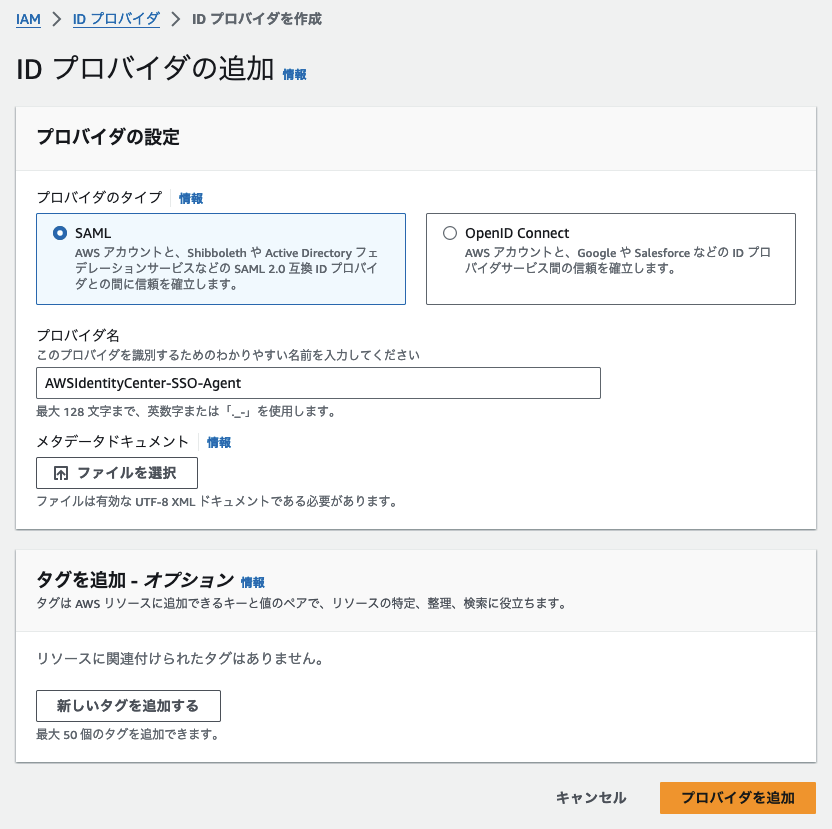Click the ID プロバイダを作成 breadcrumb text
The height and width of the screenshot is (829, 832).
257,19
